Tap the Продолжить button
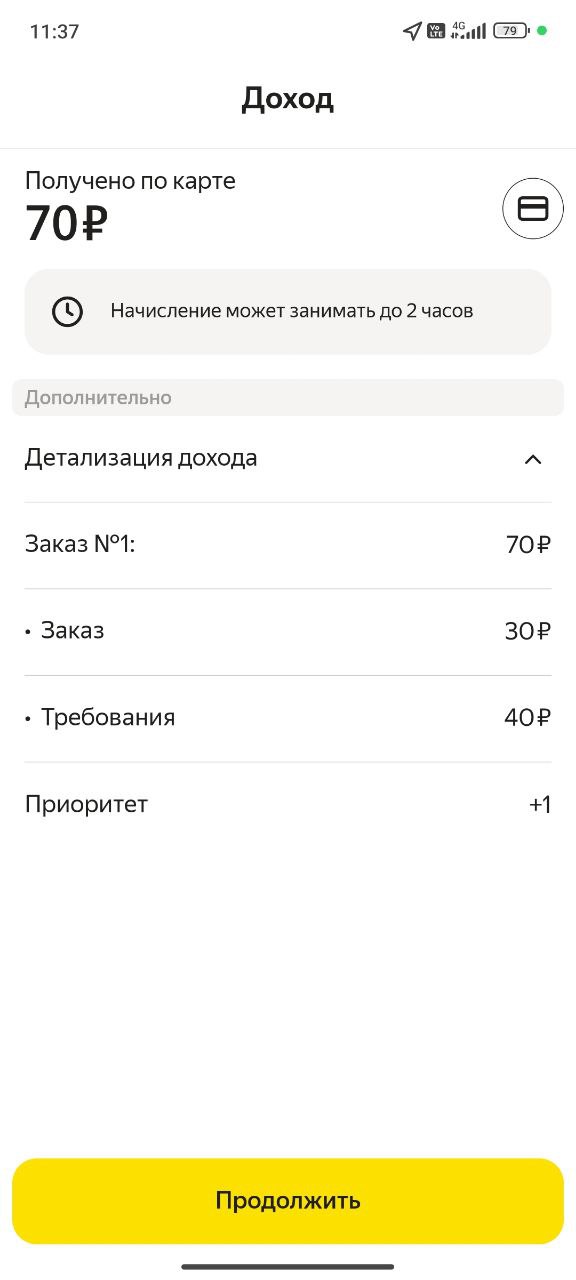Image resolution: width=576 pixels, height=1280 pixels. pos(288,1201)
